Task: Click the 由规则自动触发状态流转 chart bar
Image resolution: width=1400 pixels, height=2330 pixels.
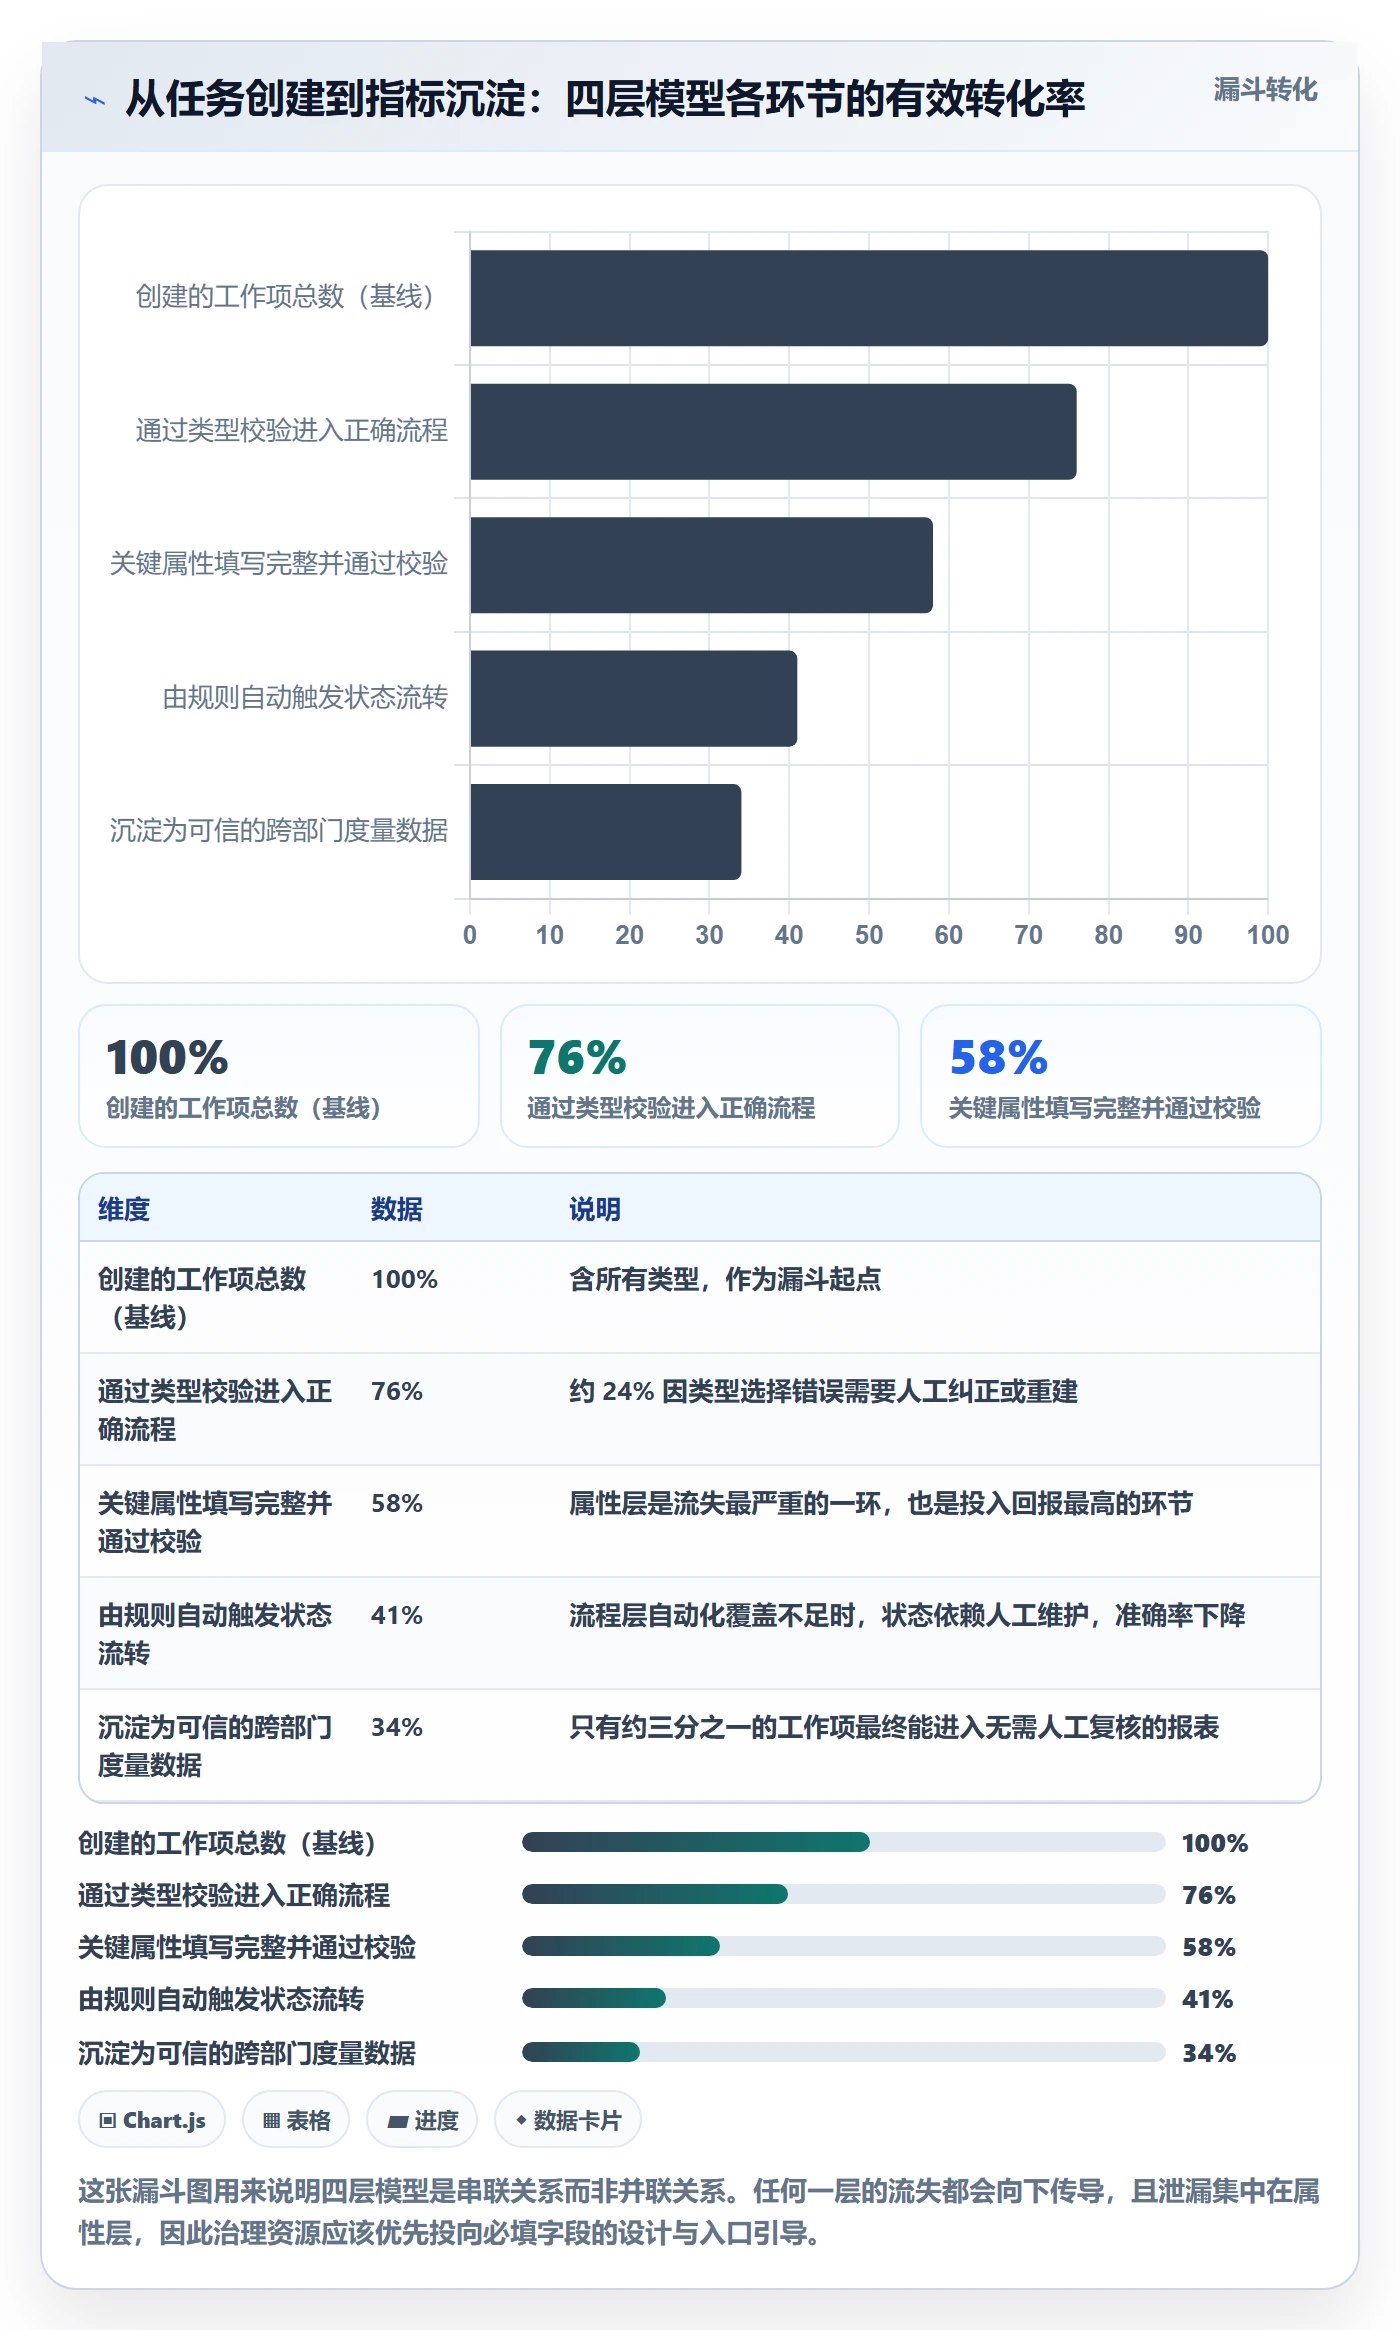Action: (633, 698)
